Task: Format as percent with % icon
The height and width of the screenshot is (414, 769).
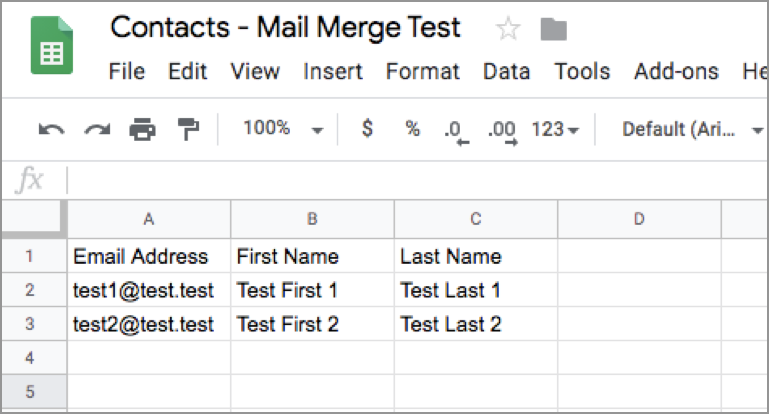Action: tap(412, 129)
